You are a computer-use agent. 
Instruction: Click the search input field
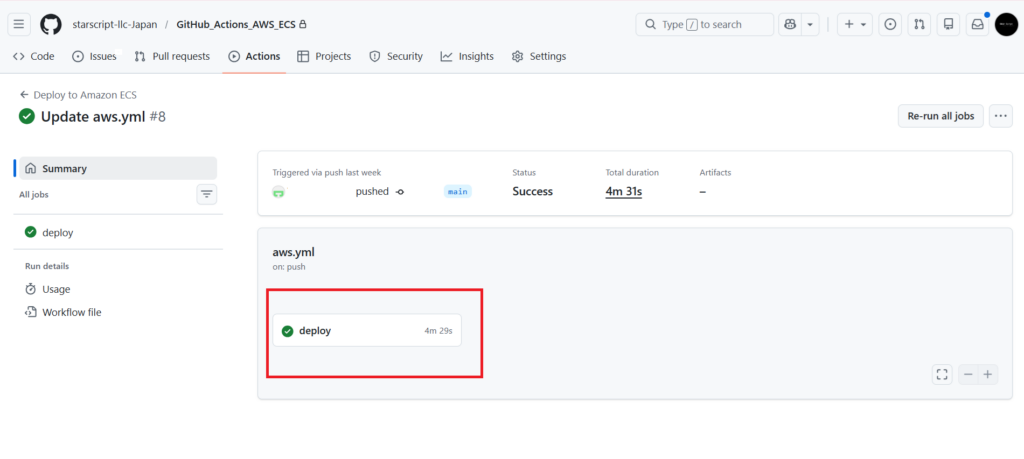705,24
